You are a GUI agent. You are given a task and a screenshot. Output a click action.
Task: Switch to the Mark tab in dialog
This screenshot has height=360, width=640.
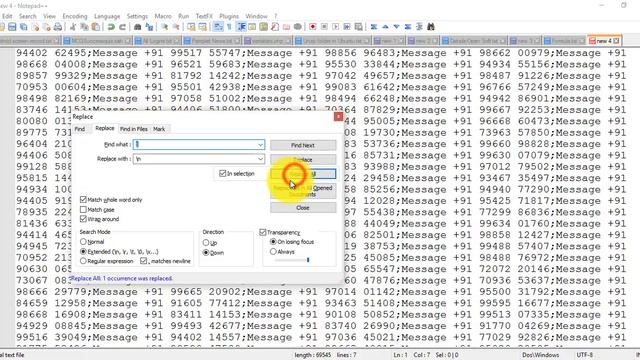(159, 129)
